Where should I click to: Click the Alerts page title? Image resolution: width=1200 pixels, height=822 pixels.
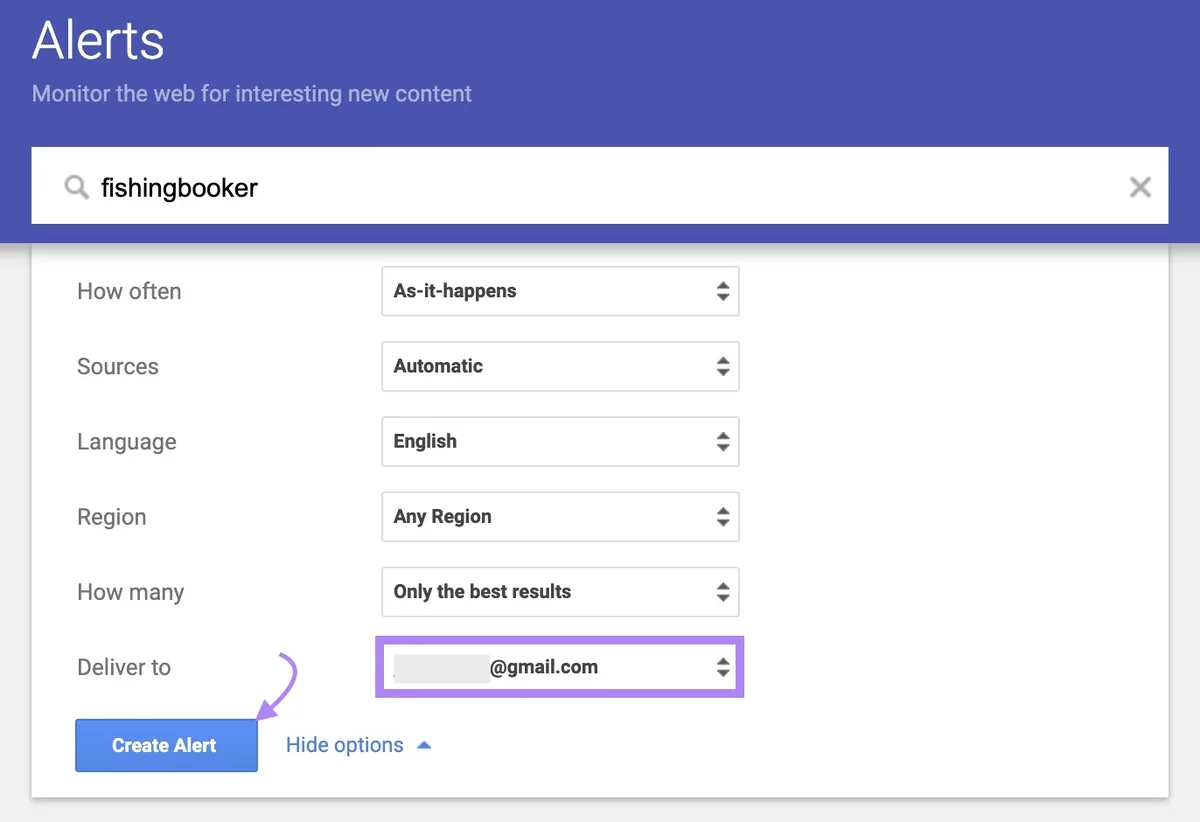coord(98,41)
